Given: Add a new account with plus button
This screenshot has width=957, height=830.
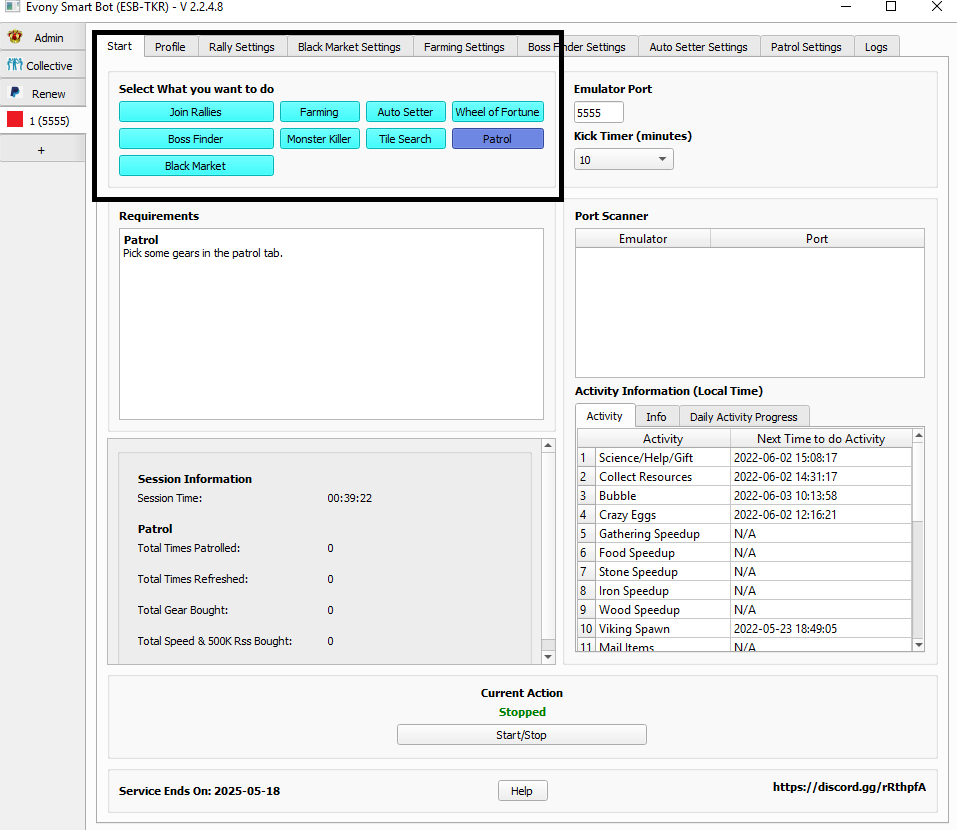Looking at the screenshot, I should coord(42,150).
